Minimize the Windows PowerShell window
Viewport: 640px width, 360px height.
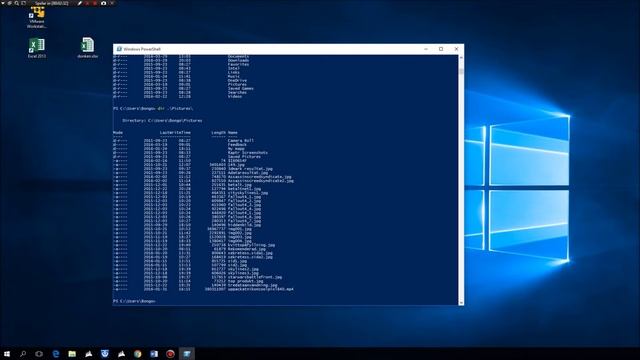[426, 49]
